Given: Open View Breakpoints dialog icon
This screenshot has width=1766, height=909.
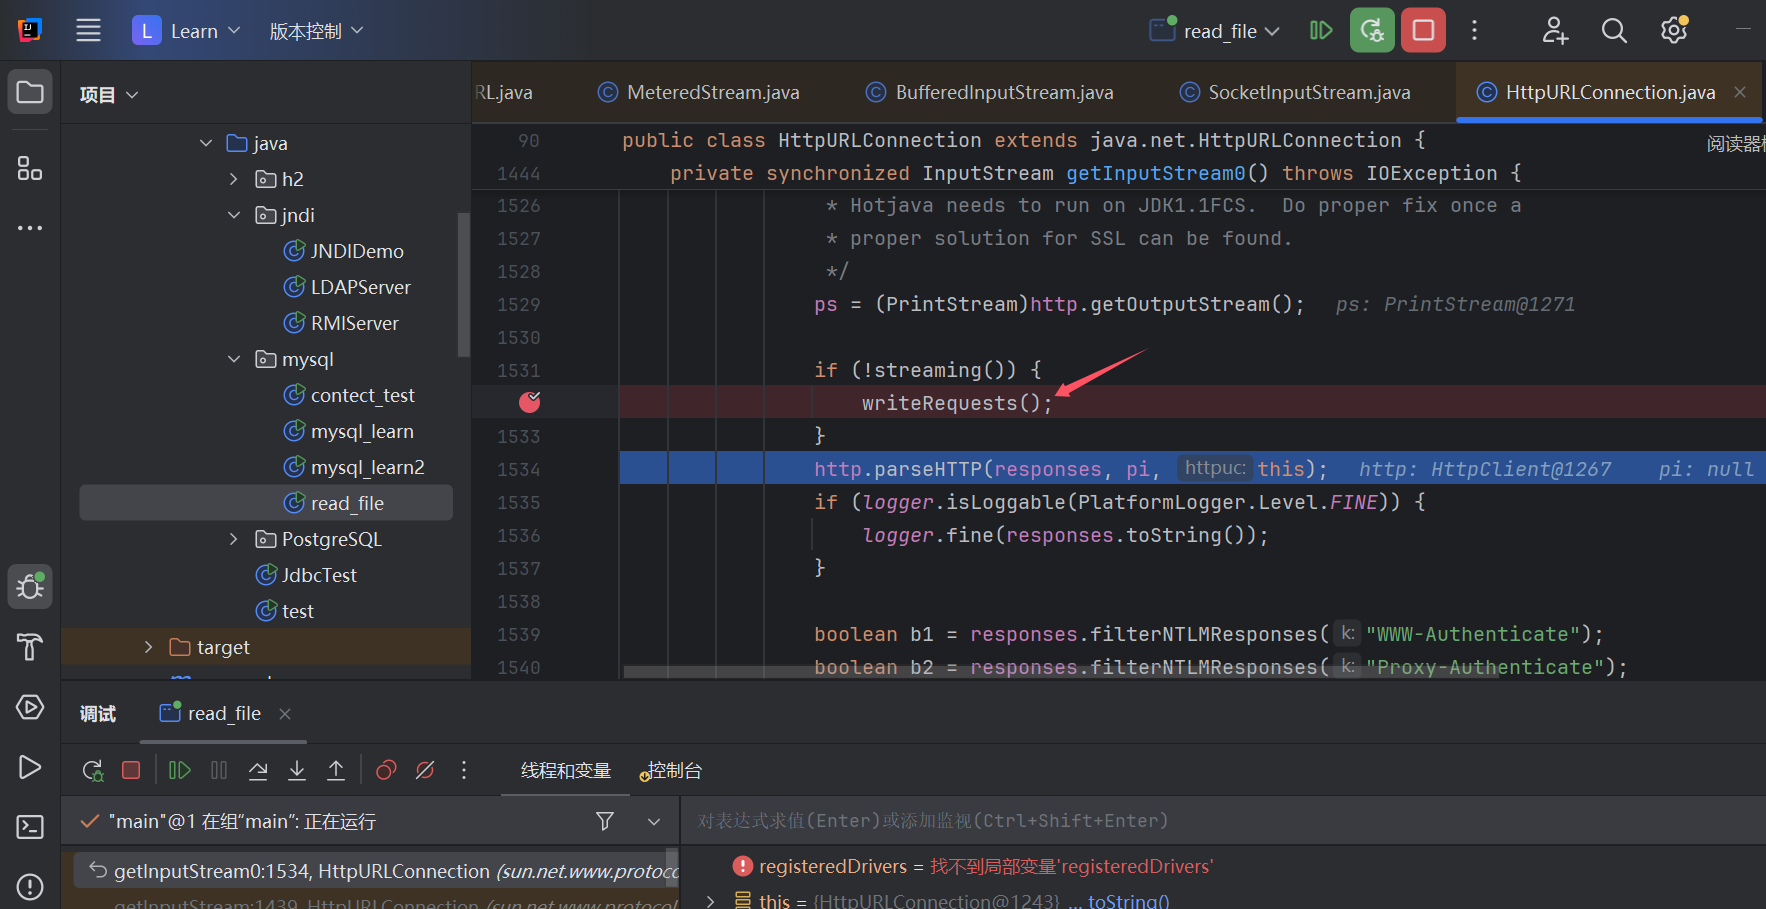Looking at the screenshot, I should coord(386,770).
